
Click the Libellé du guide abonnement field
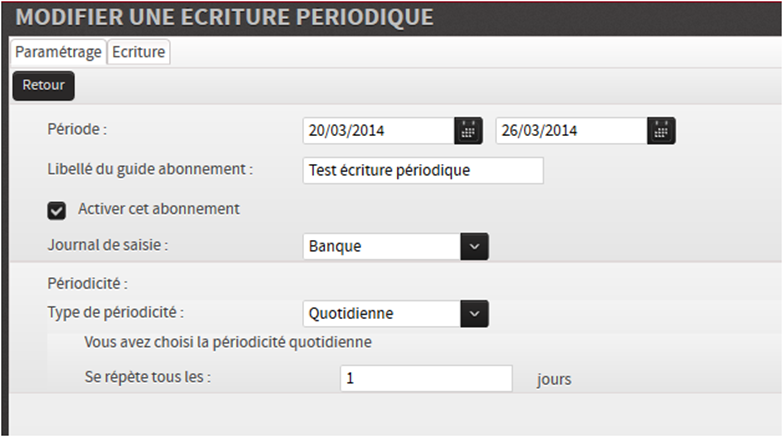pos(423,171)
